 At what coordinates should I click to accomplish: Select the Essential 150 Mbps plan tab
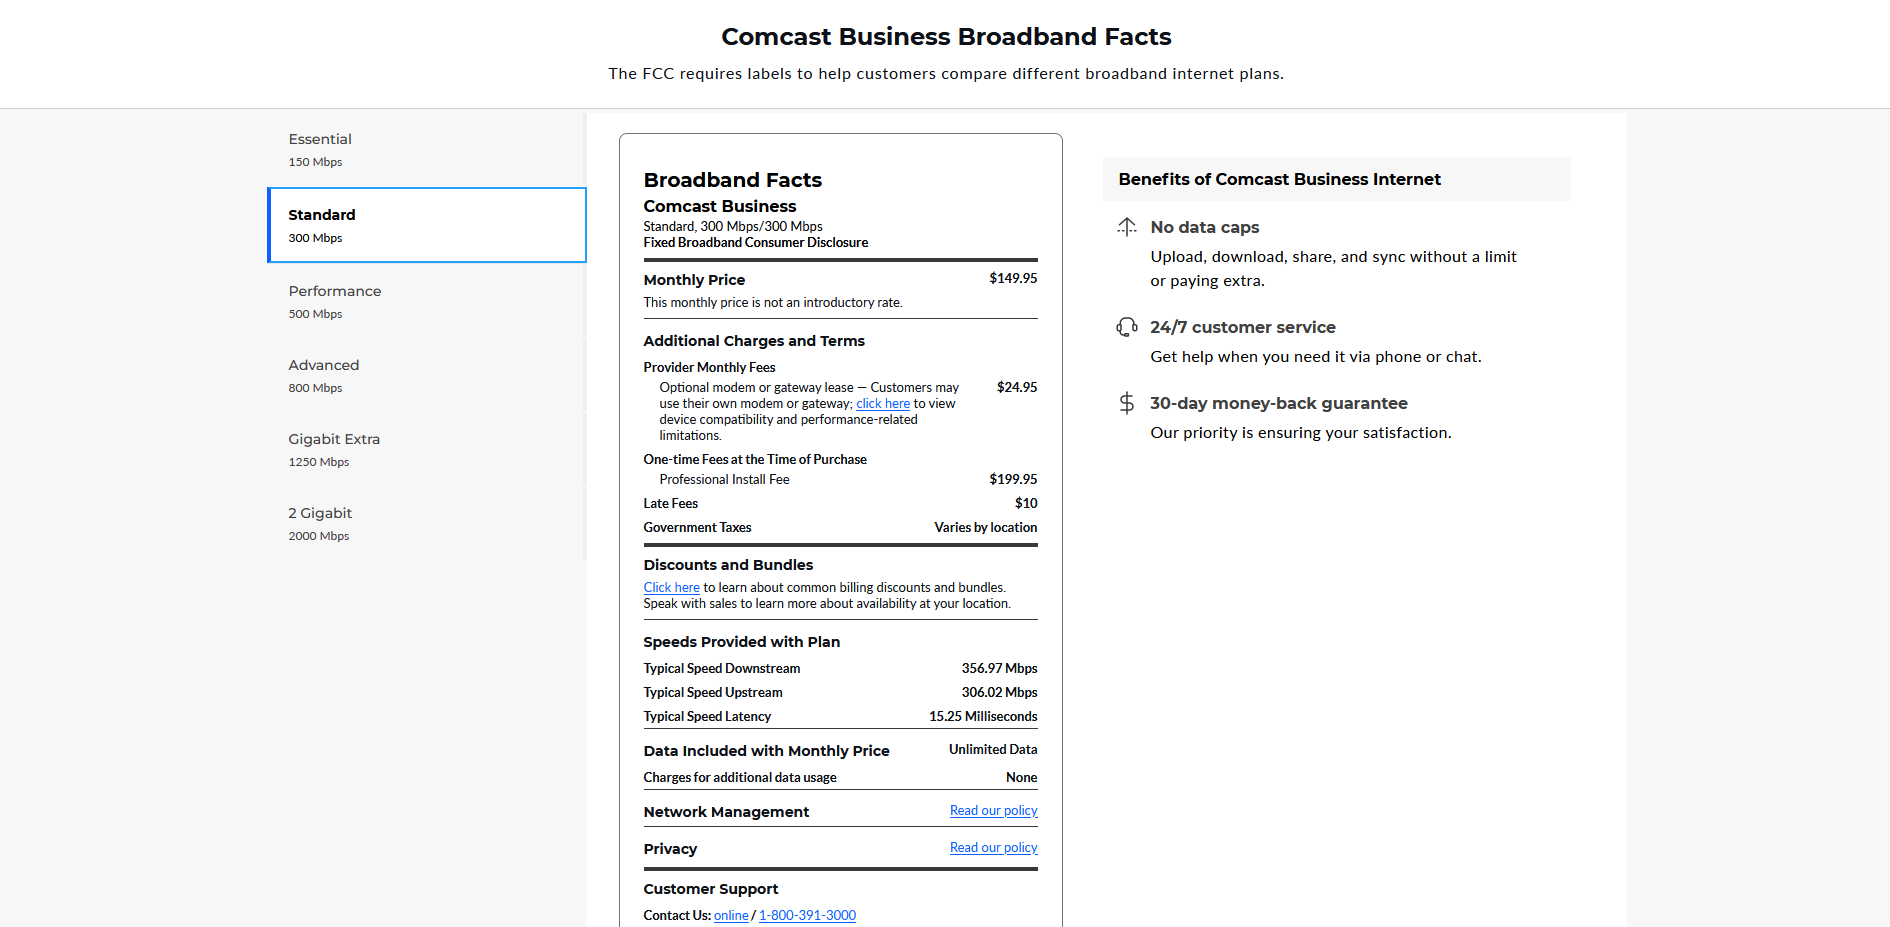427,150
